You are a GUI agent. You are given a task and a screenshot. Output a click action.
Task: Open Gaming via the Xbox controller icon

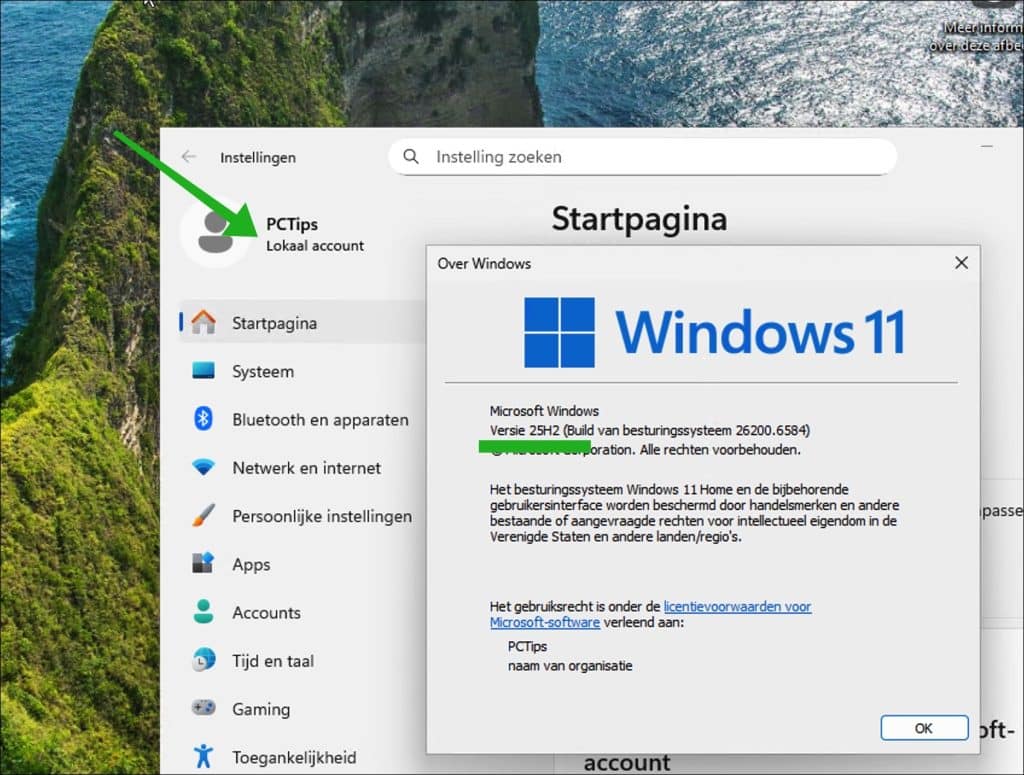click(203, 709)
